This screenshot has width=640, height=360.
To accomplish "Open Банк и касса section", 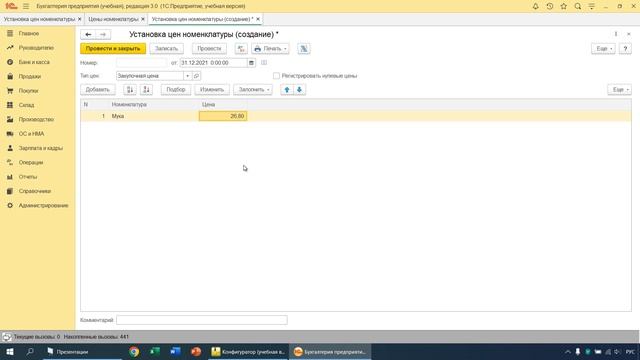I will click(x=34, y=62).
